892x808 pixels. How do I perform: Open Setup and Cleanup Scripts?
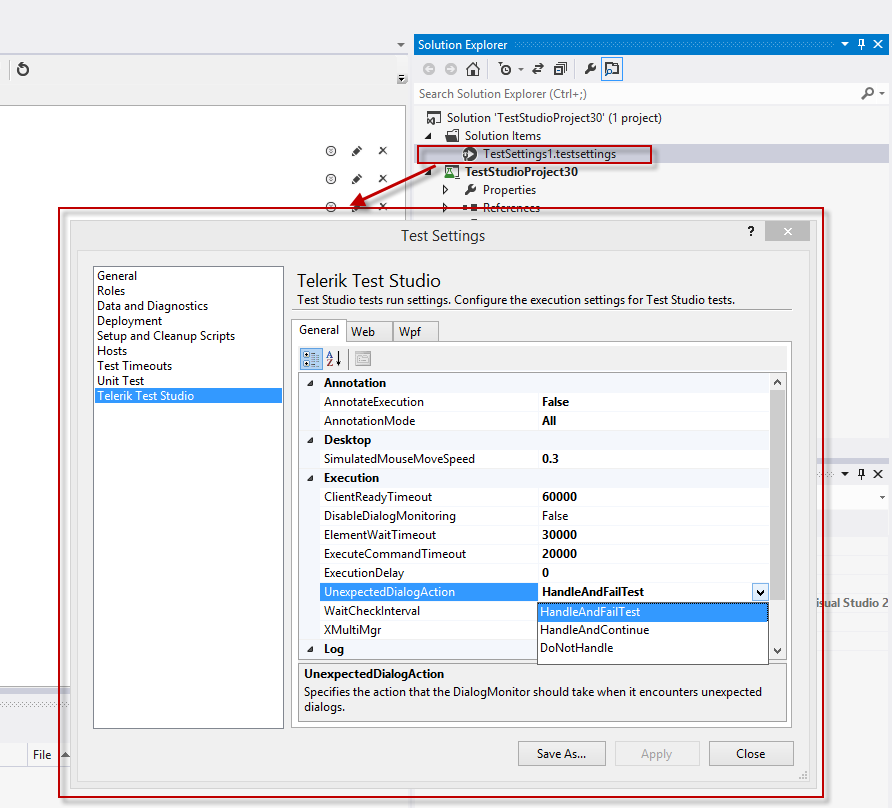point(166,336)
